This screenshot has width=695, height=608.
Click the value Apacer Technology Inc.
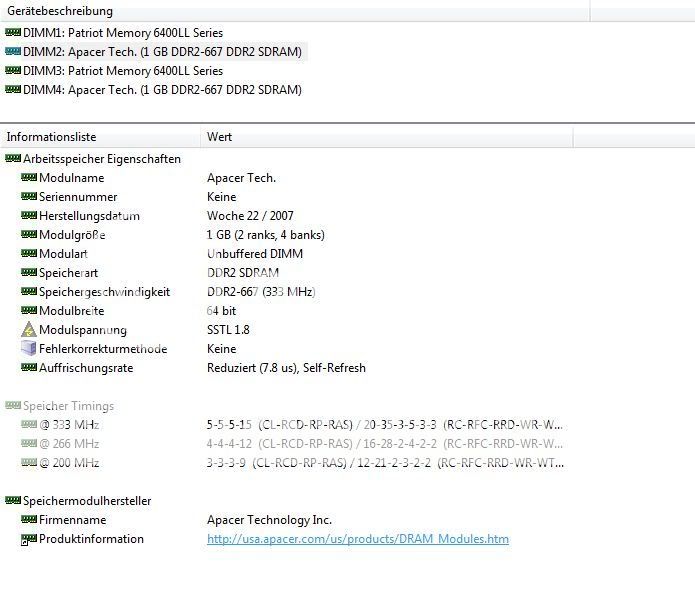coord(269,520)
